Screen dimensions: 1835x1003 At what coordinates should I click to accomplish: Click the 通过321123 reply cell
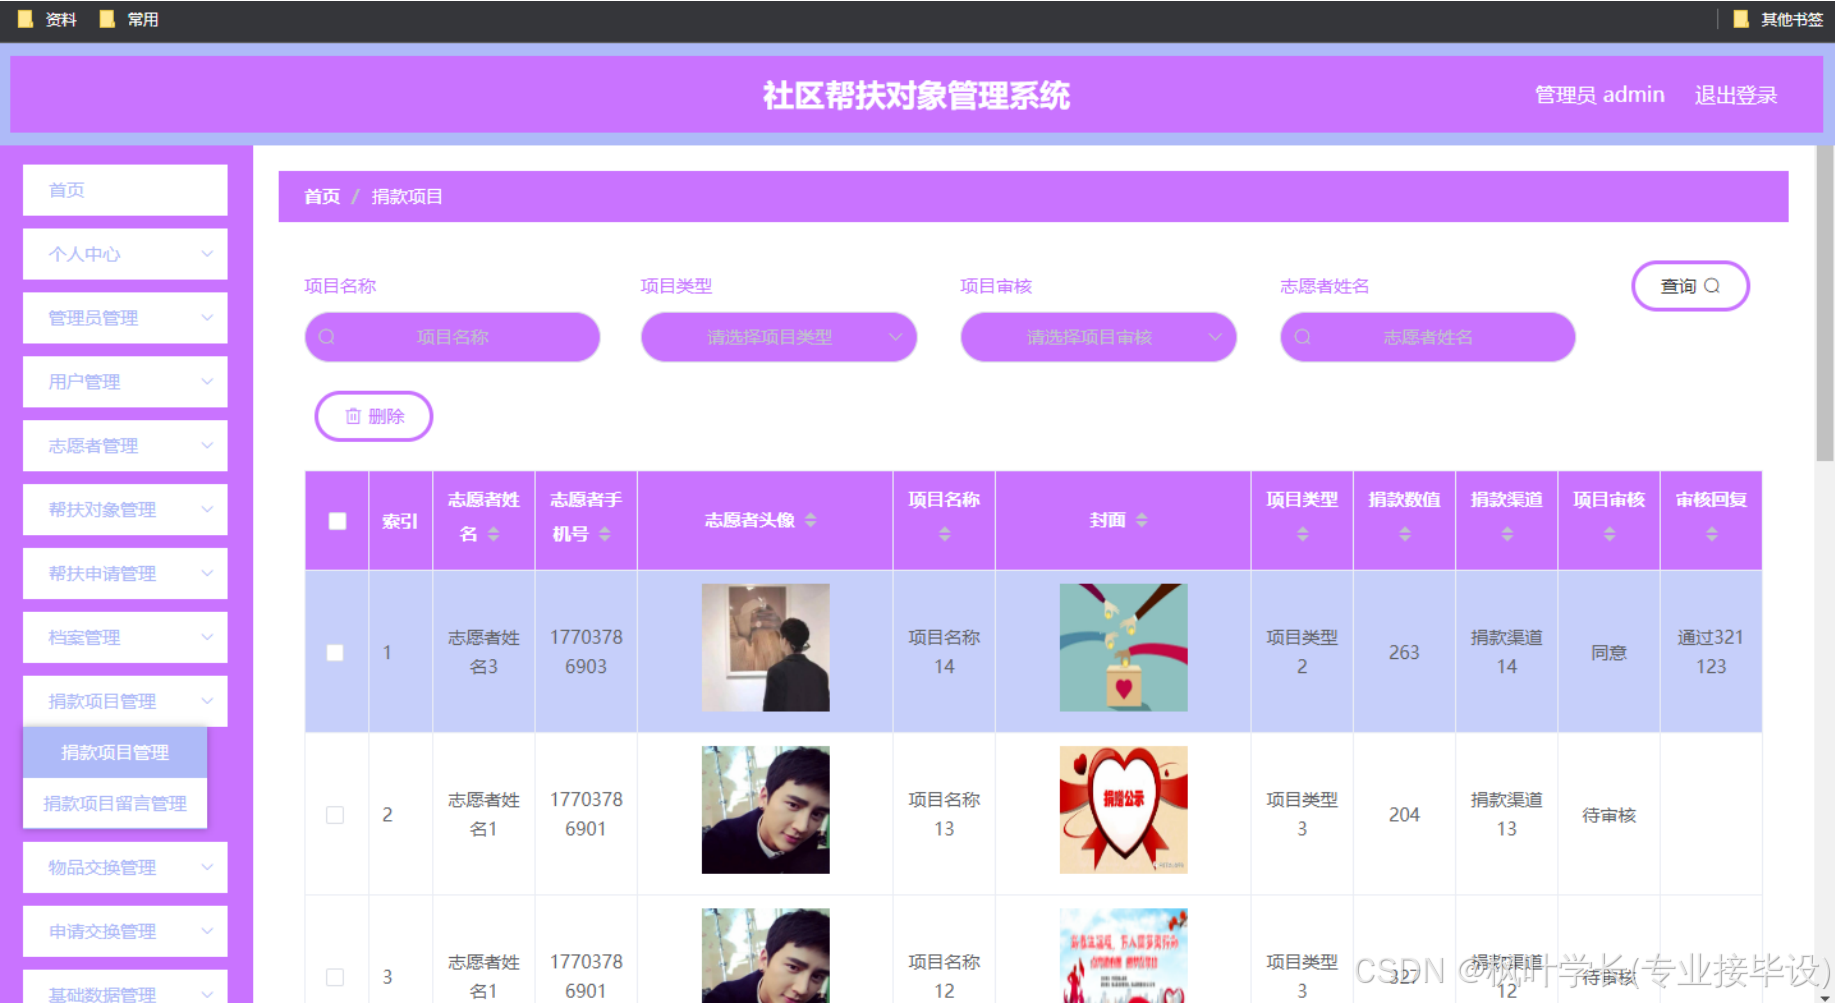(1711, 652)
